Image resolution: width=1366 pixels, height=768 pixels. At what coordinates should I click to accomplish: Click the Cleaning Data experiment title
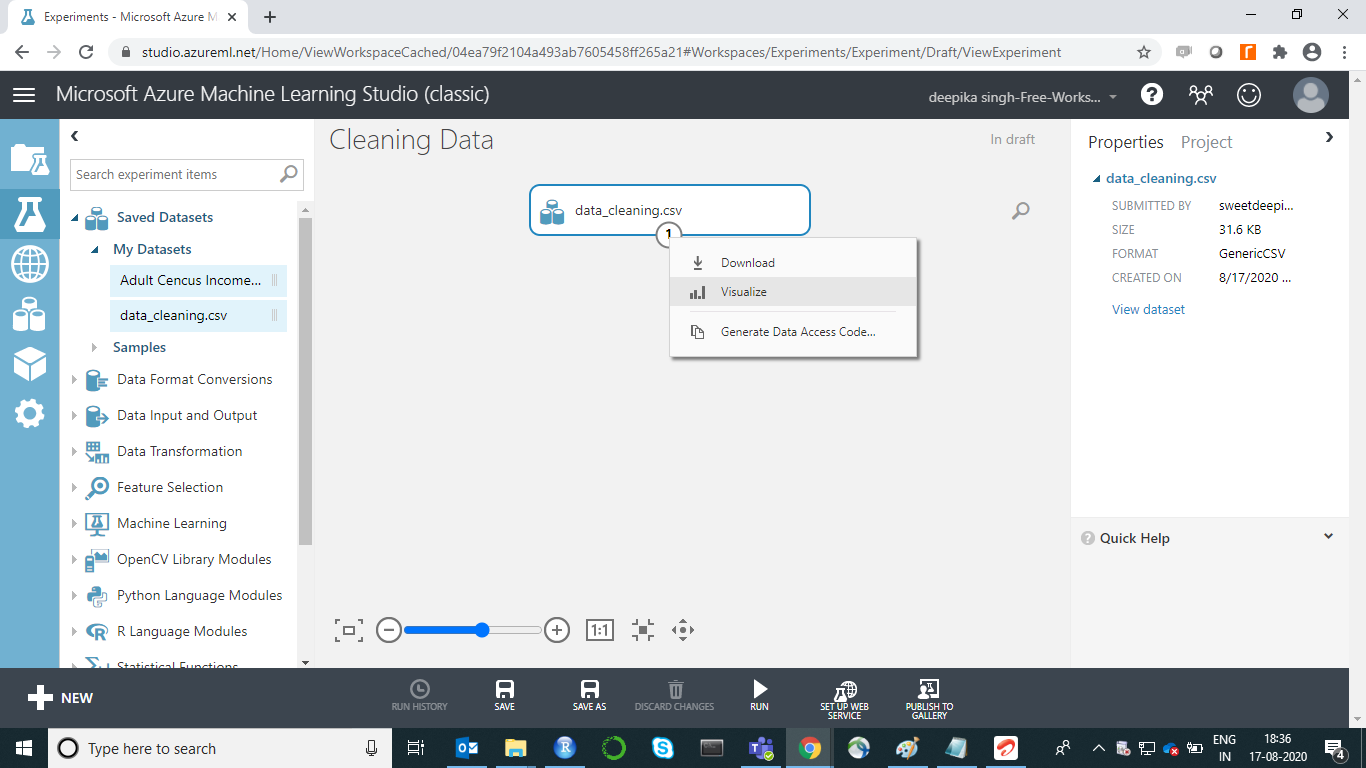(412, 141)
